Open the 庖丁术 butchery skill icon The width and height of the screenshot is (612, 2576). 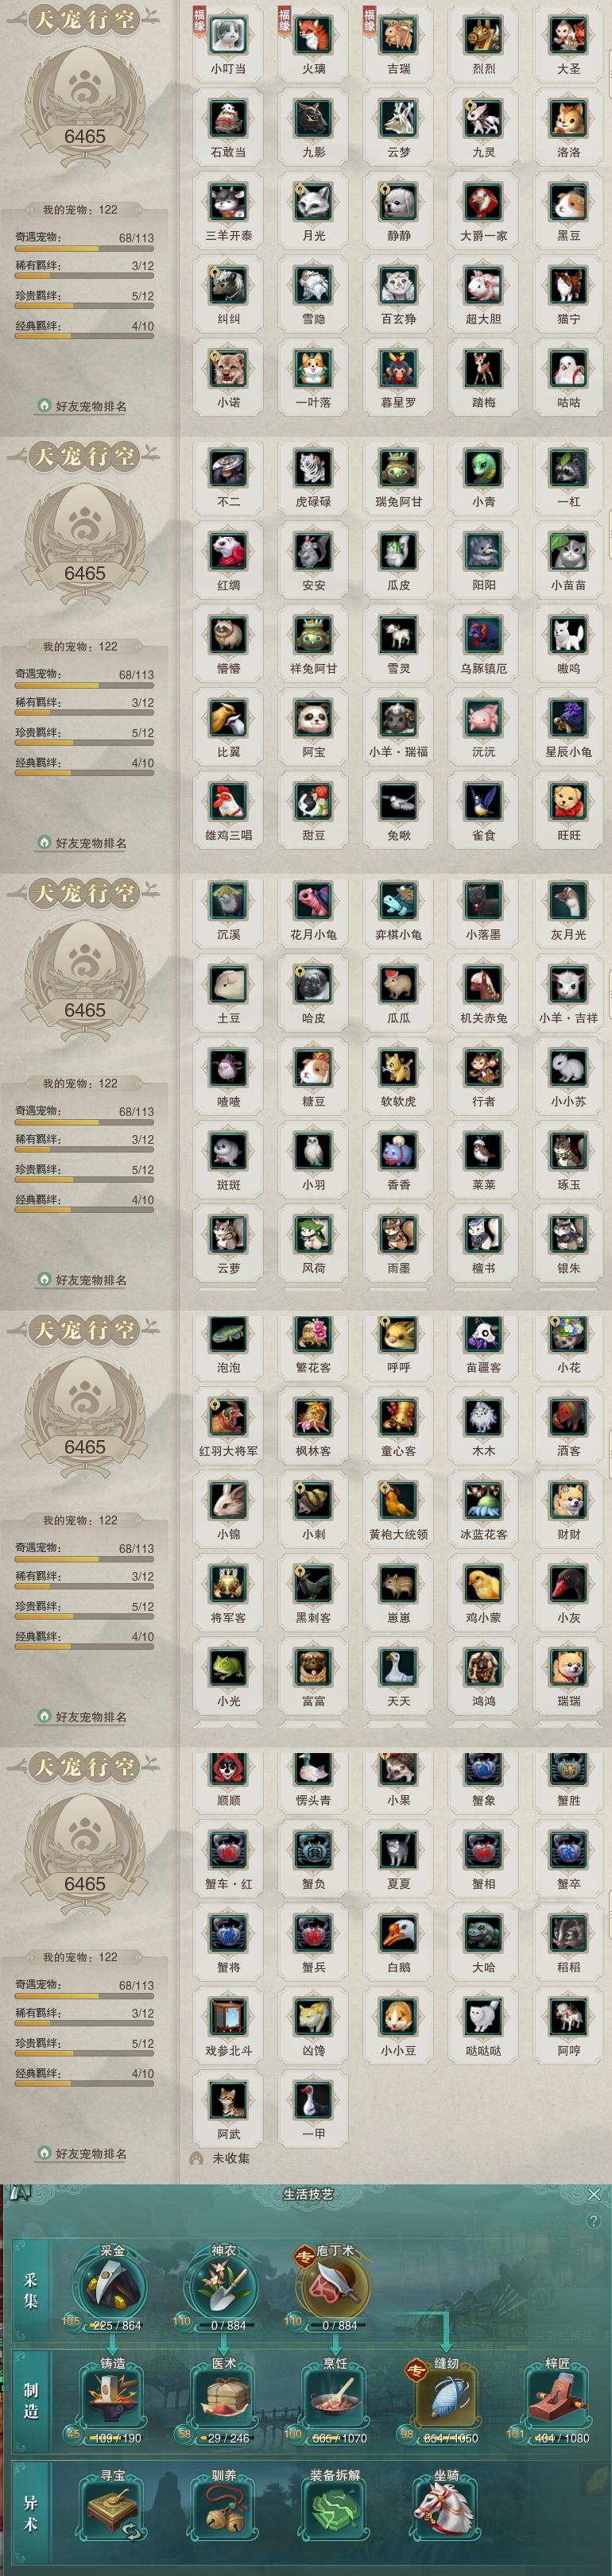pyautogui.click(x=334, y=2286)
